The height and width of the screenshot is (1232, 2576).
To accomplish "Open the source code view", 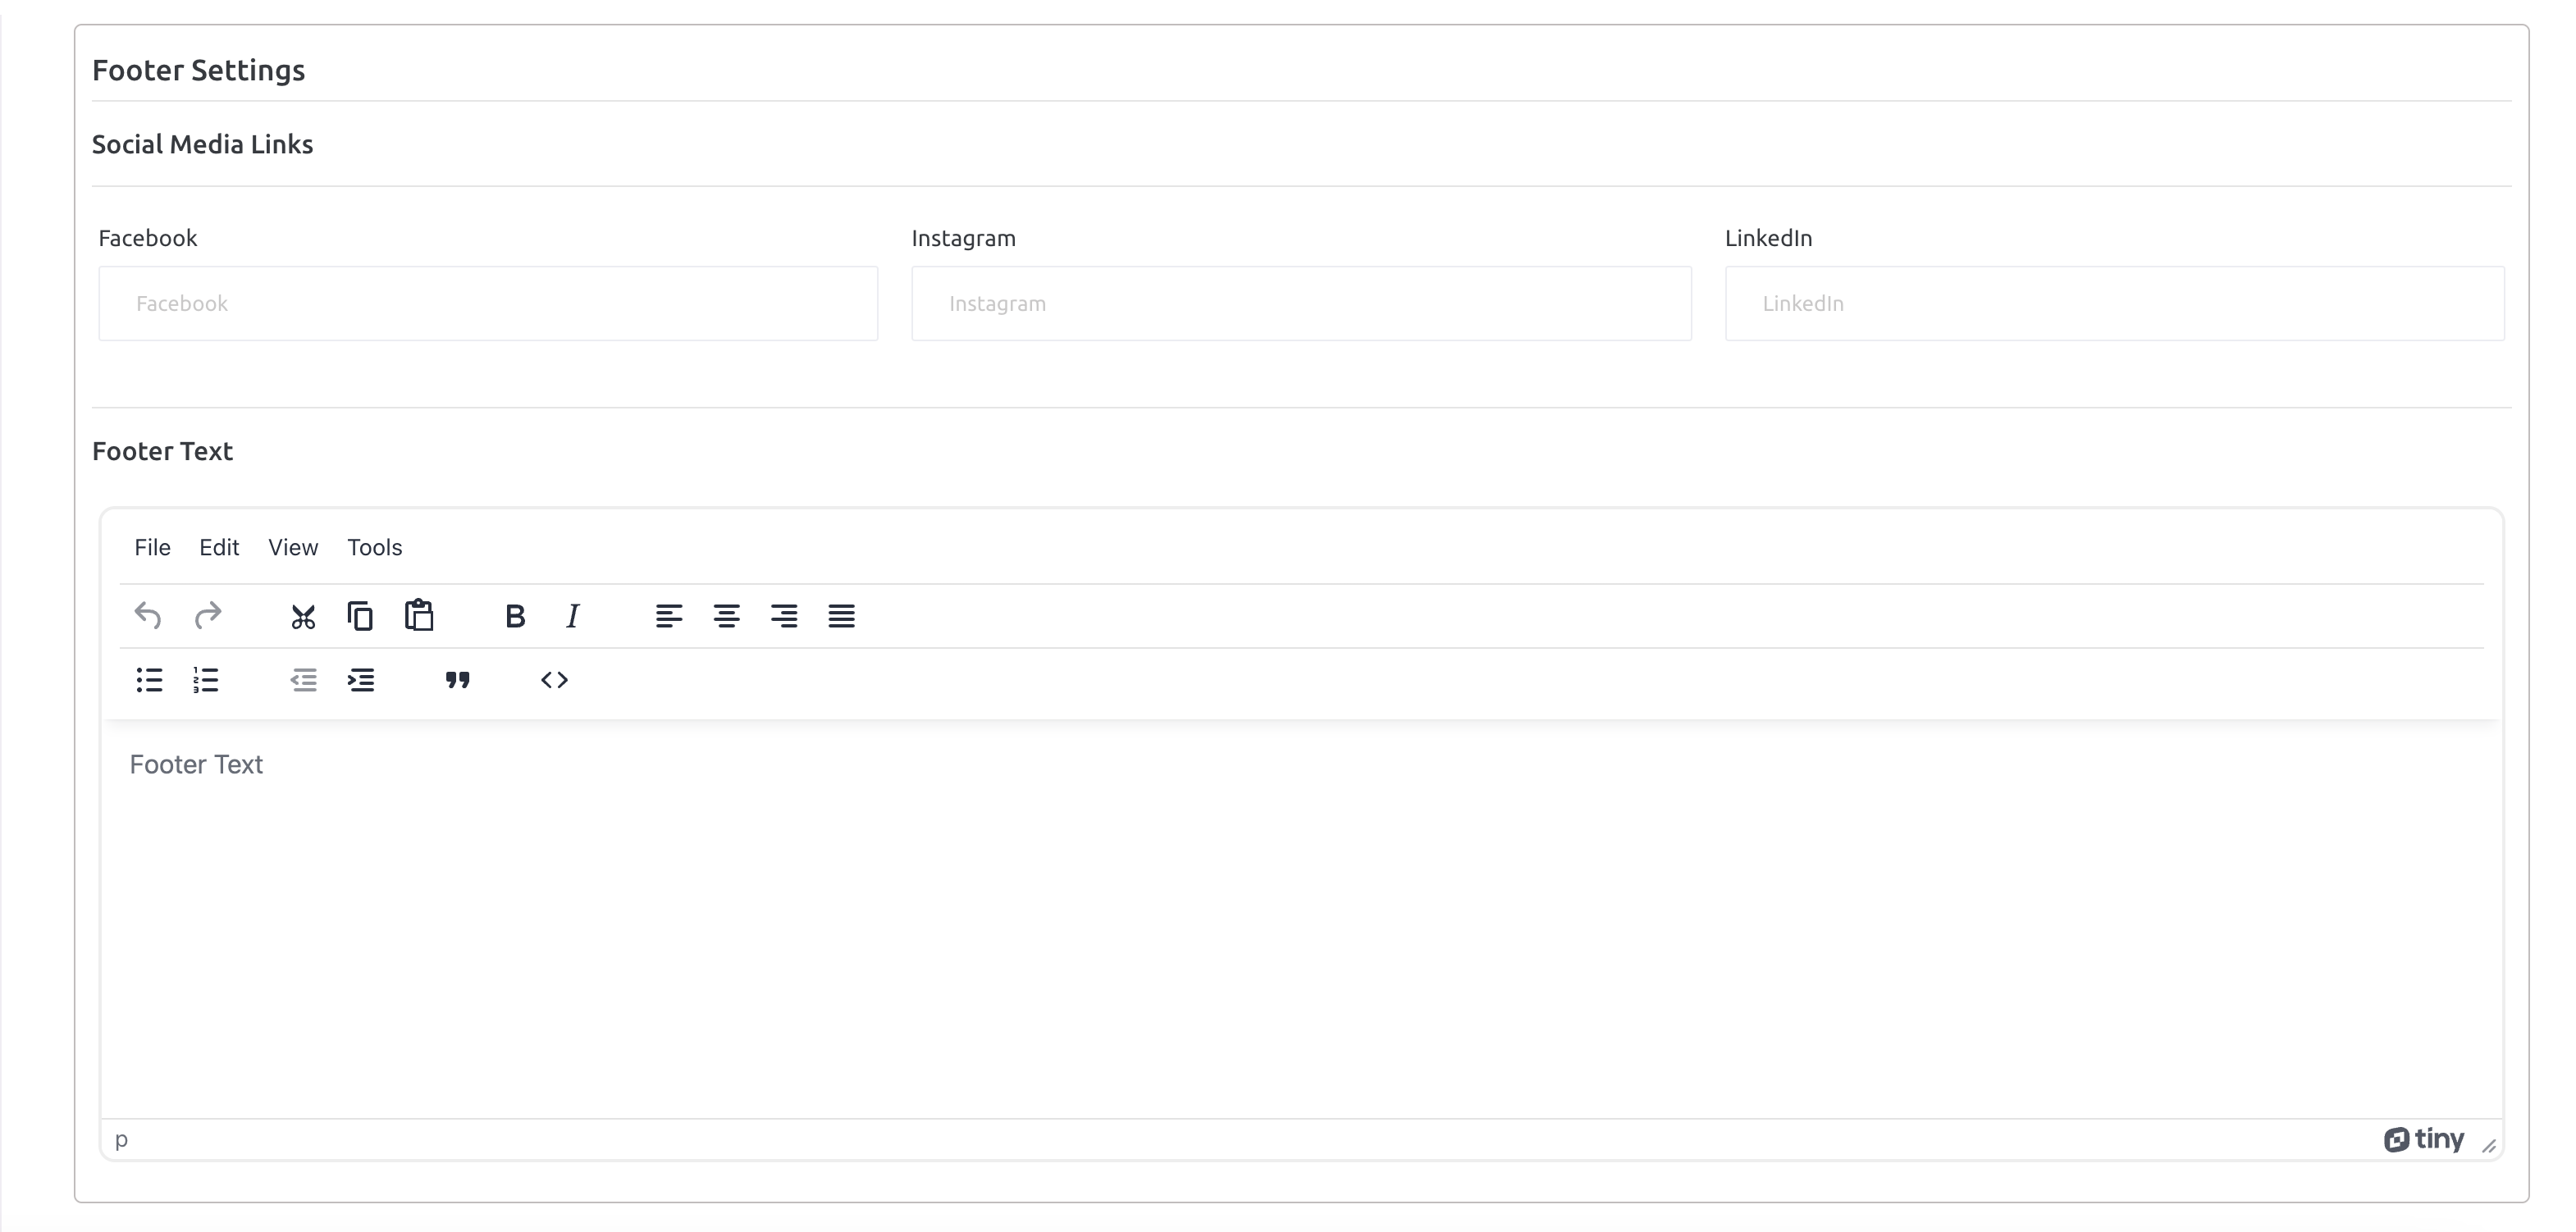I will [x=554, y=680].
